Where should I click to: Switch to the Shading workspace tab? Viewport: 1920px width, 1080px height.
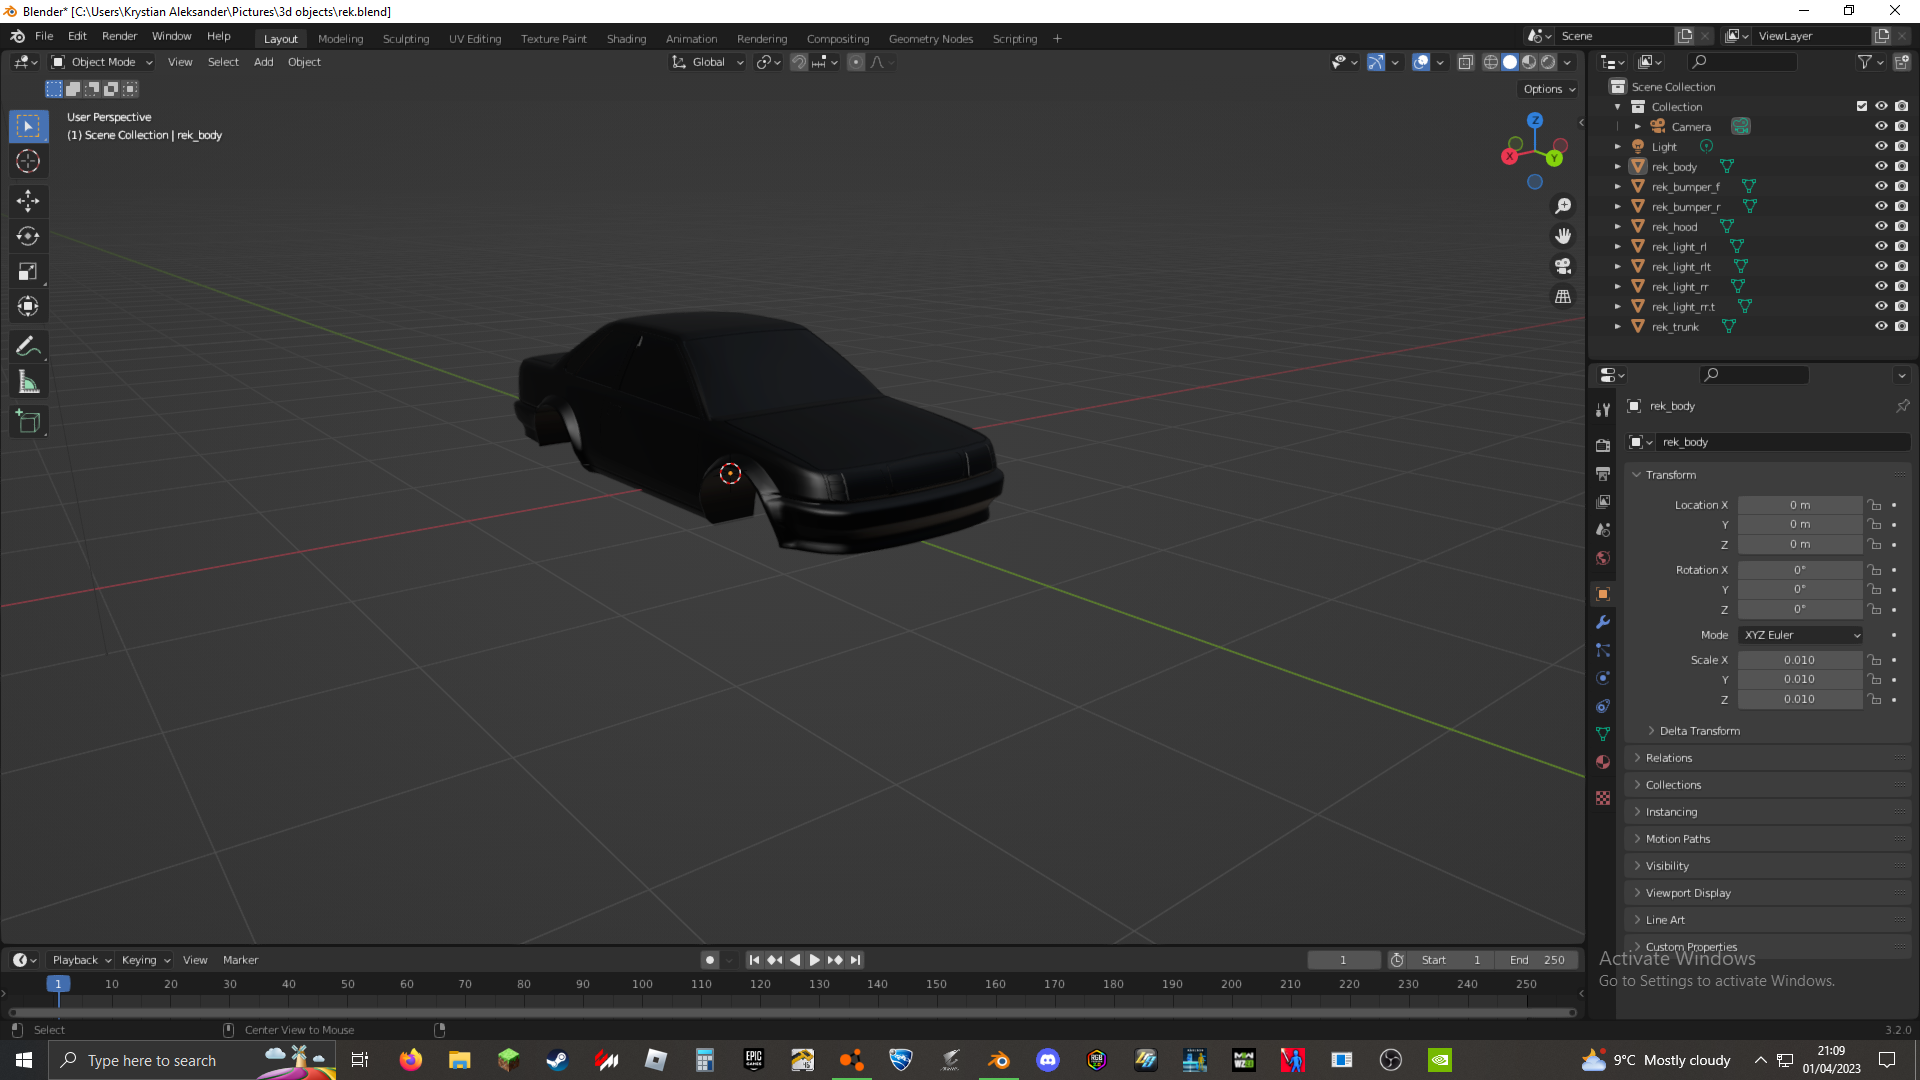click(x=626, y=39)
